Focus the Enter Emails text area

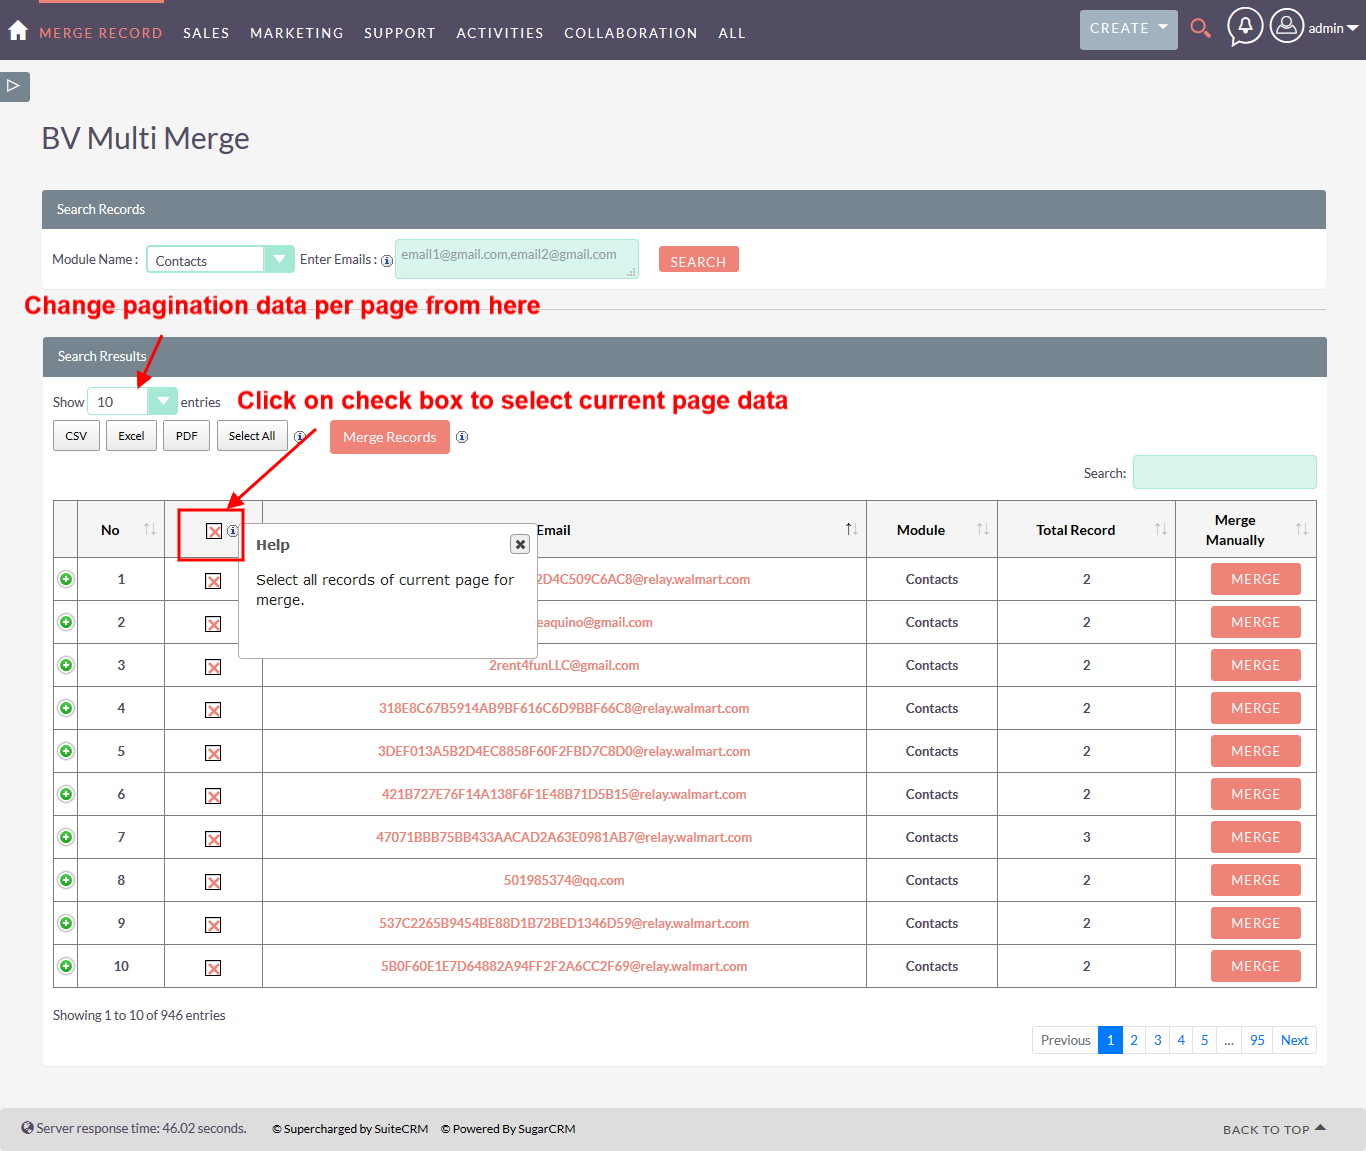click(517, 259)
